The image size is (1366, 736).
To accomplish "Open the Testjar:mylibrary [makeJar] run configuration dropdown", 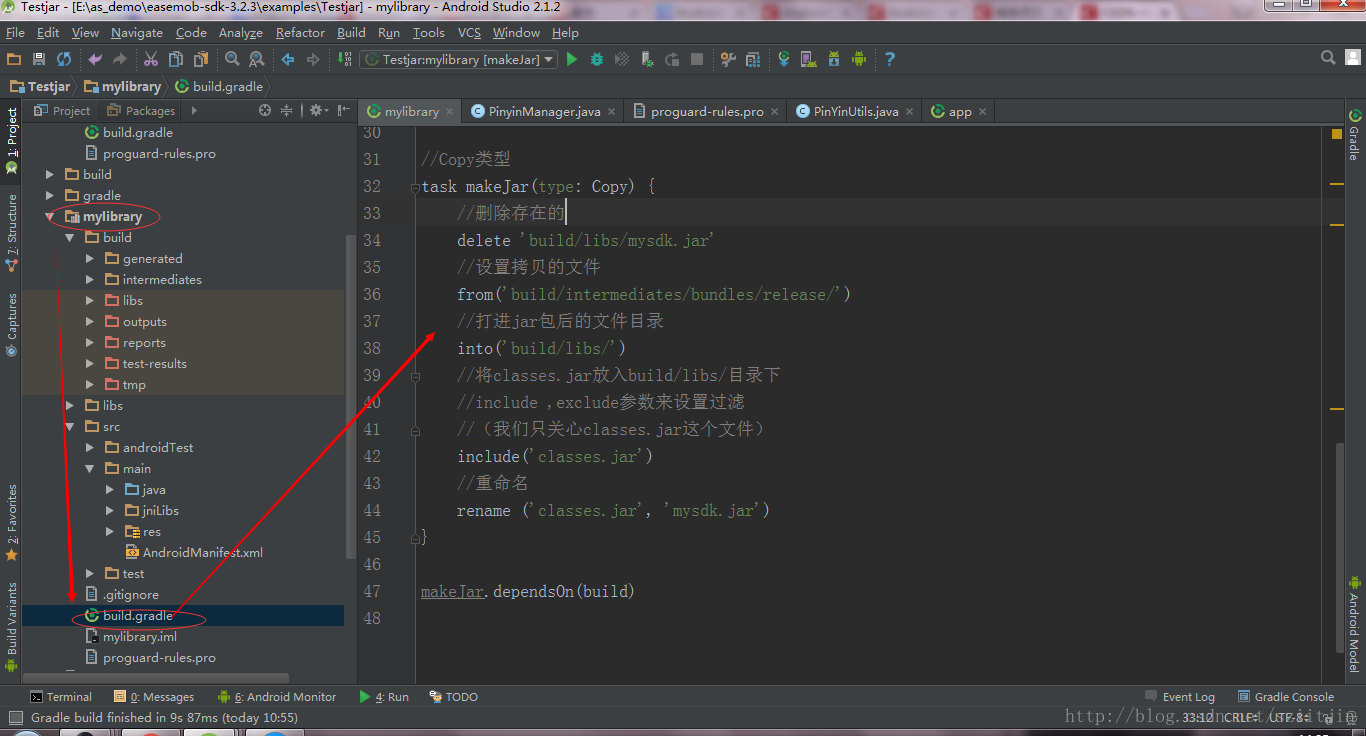I will tap(458, 59).
